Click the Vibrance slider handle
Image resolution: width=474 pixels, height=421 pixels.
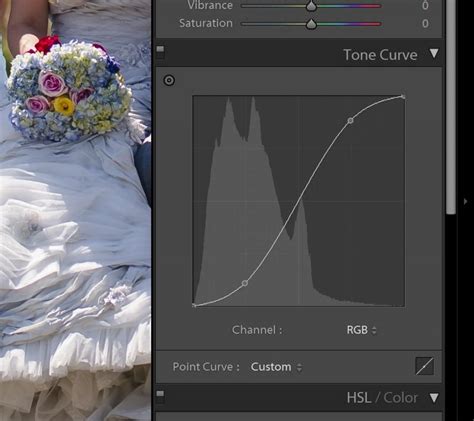[311, 6]
